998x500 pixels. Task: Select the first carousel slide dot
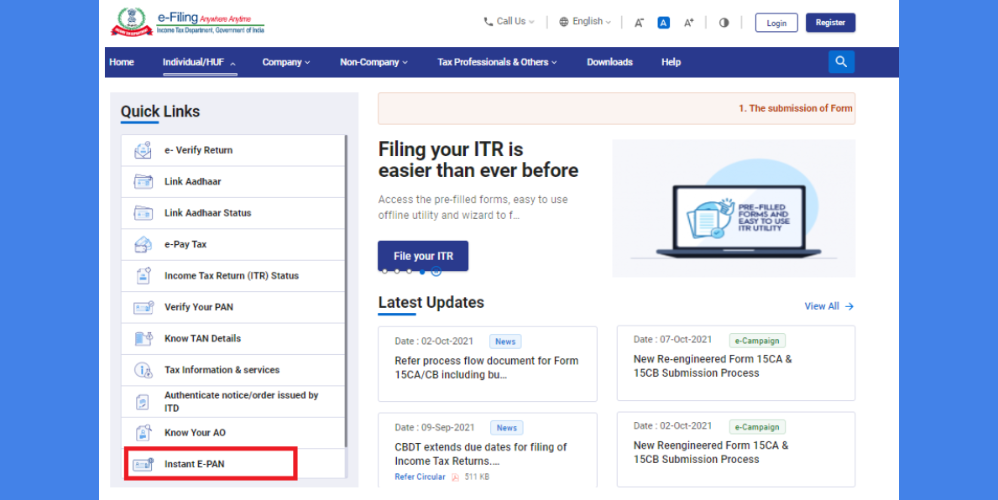click(384, 272)
